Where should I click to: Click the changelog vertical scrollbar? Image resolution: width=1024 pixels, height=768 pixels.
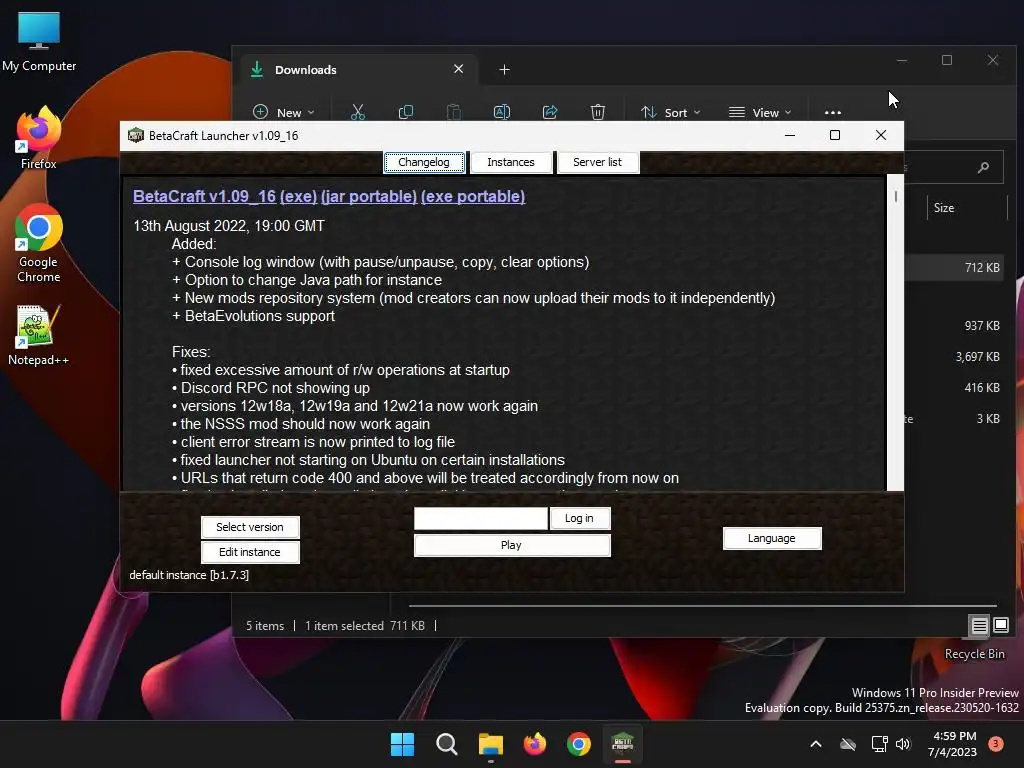click(x=895, y=333)
